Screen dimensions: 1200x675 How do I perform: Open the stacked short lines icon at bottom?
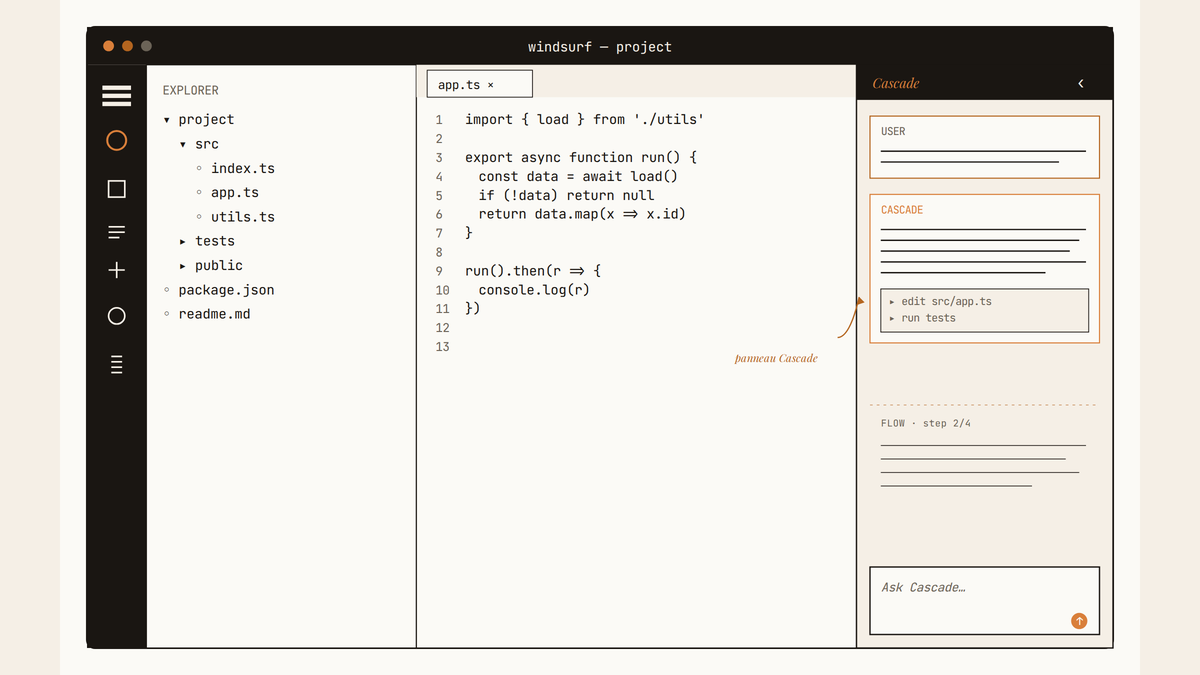click(116, 364)
